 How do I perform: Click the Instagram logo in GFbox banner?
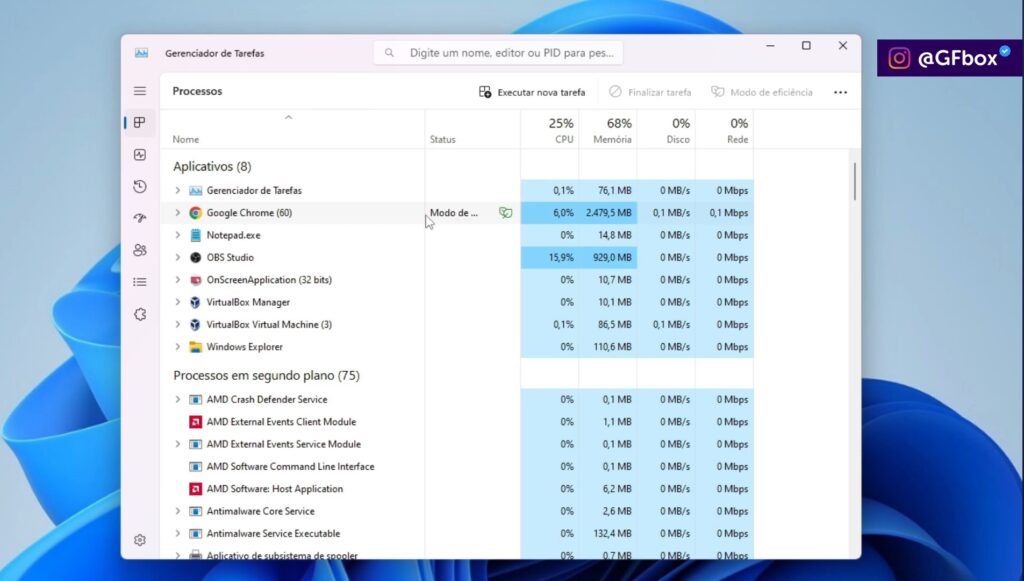[x=899, y=58]
